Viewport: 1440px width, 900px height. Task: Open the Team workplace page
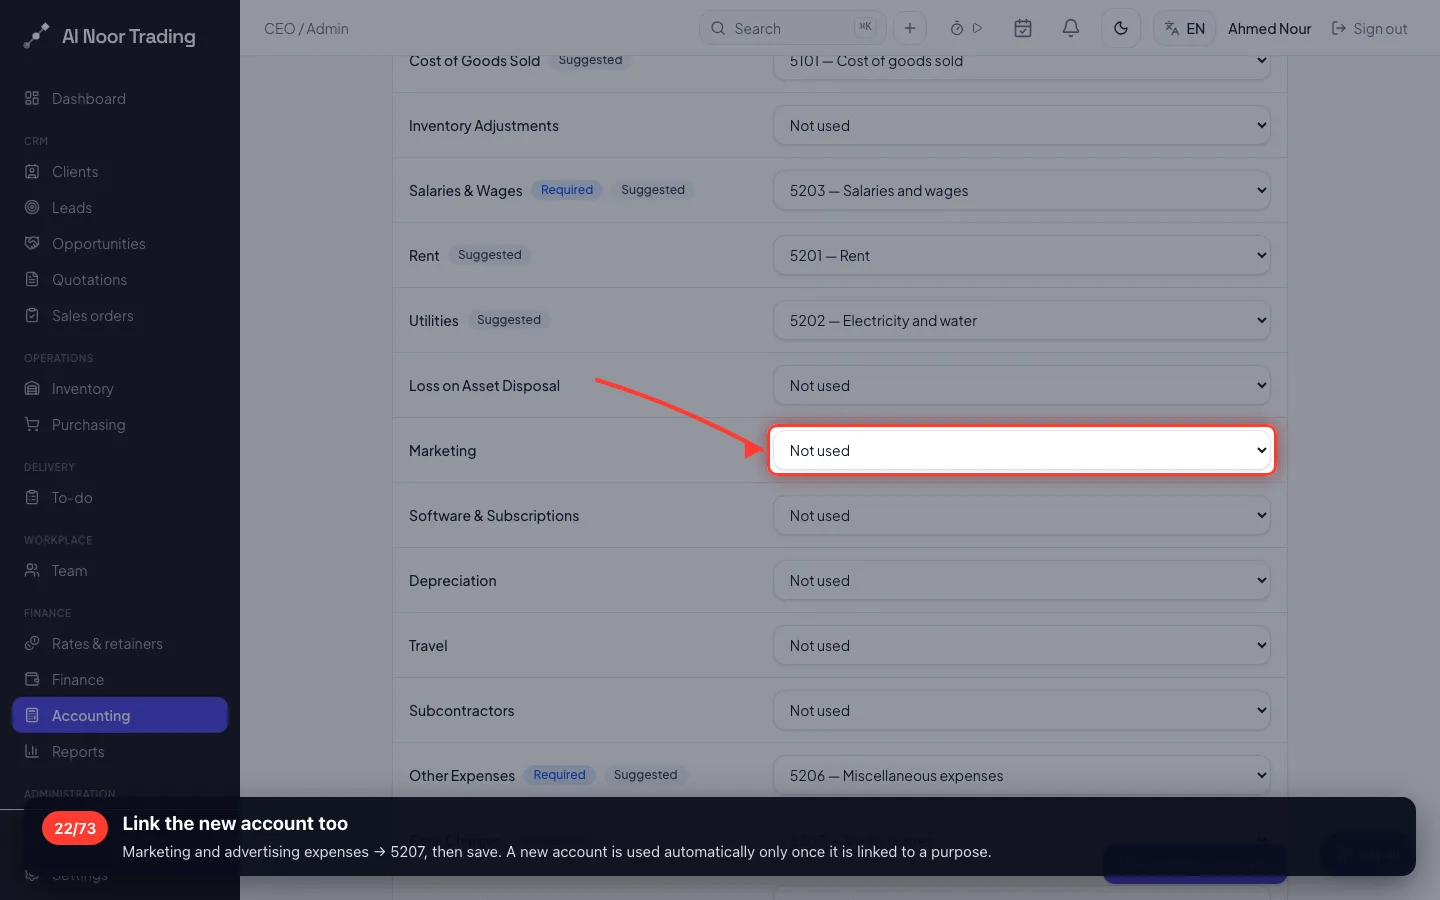[120, 570]
